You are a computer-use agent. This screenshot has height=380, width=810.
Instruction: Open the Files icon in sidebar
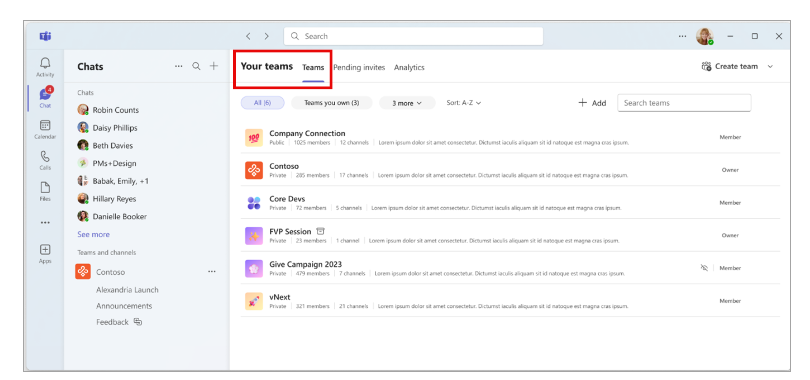click(x=45, y=187)
